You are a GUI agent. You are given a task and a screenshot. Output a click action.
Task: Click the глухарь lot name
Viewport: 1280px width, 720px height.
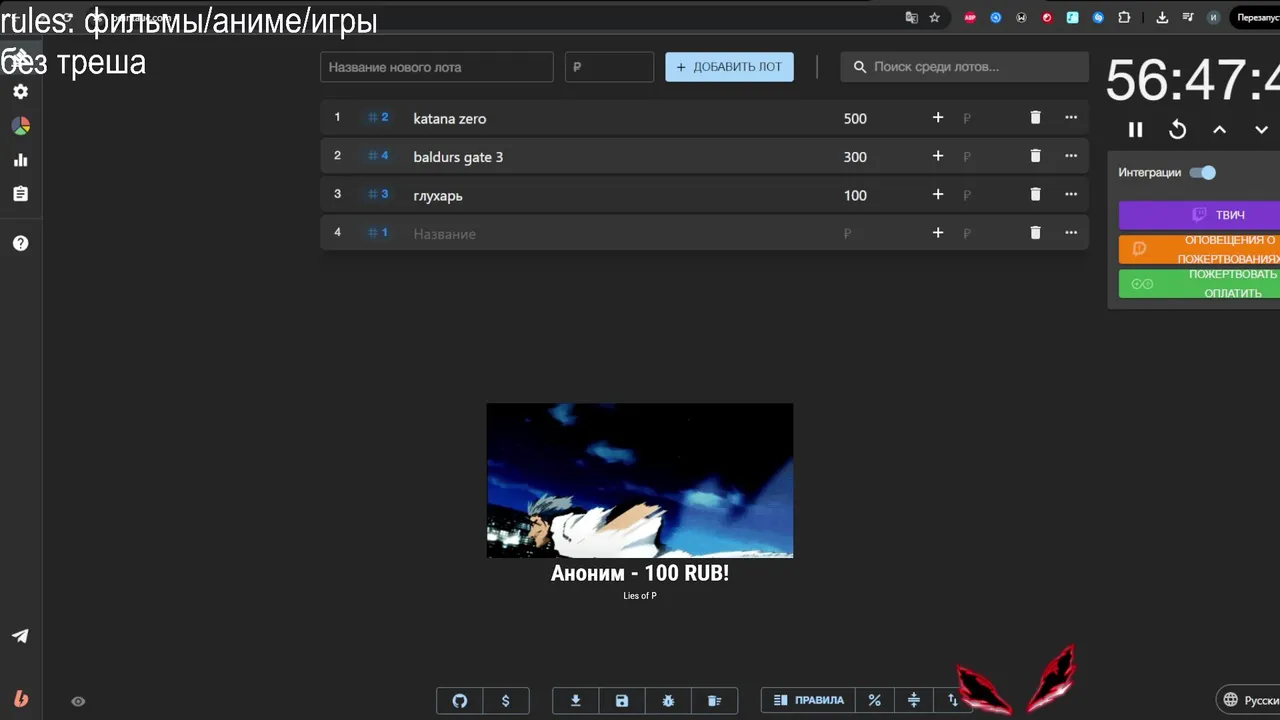(438, 196)
